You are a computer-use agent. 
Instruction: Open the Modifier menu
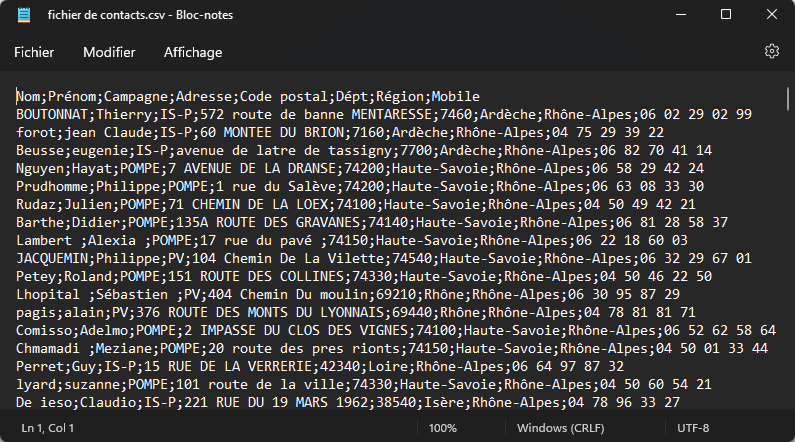[109, 52]
